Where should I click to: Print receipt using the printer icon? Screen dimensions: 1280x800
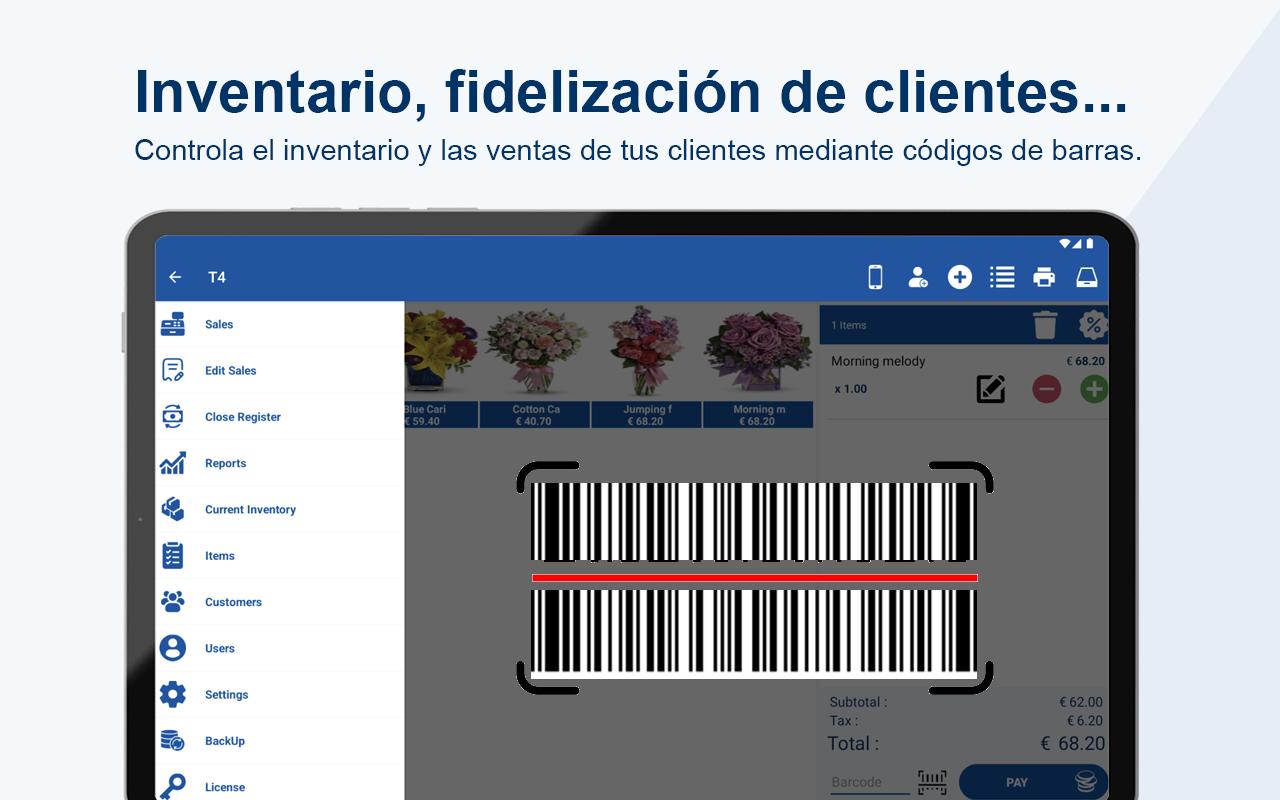coord(1044,277)
